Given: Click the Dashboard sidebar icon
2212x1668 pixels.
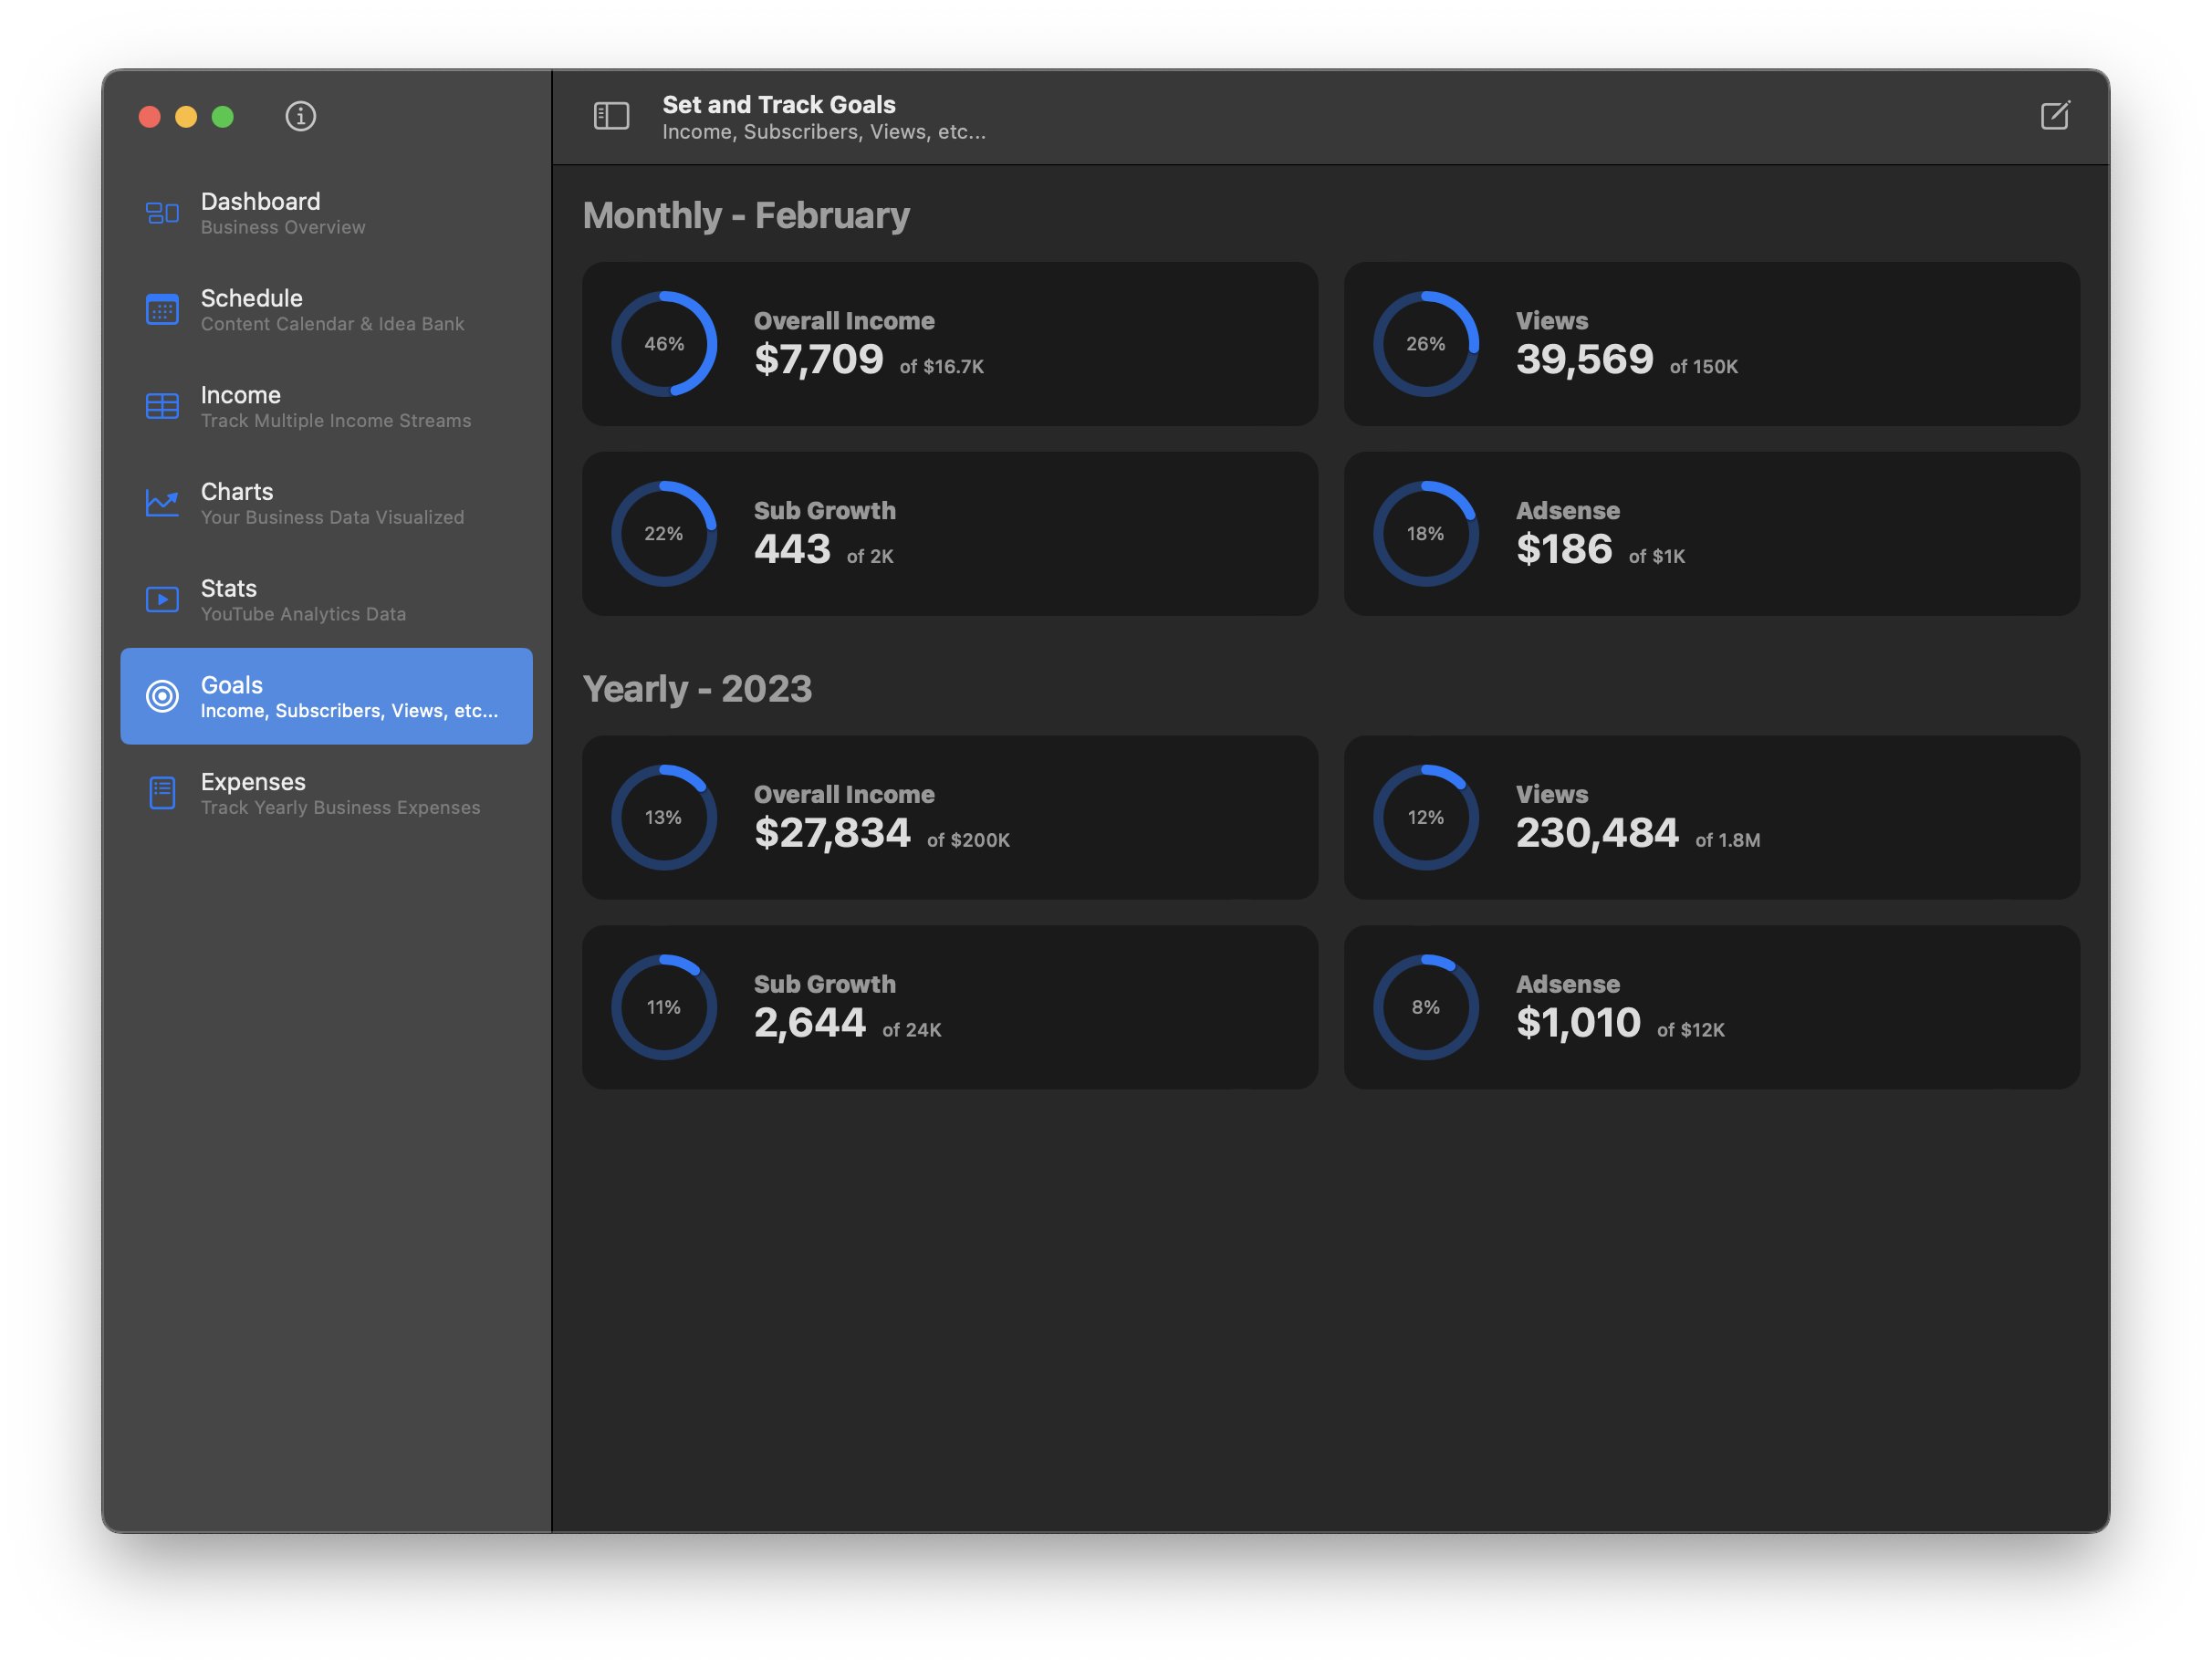Looking at the screenshot, I should point(162,213).
